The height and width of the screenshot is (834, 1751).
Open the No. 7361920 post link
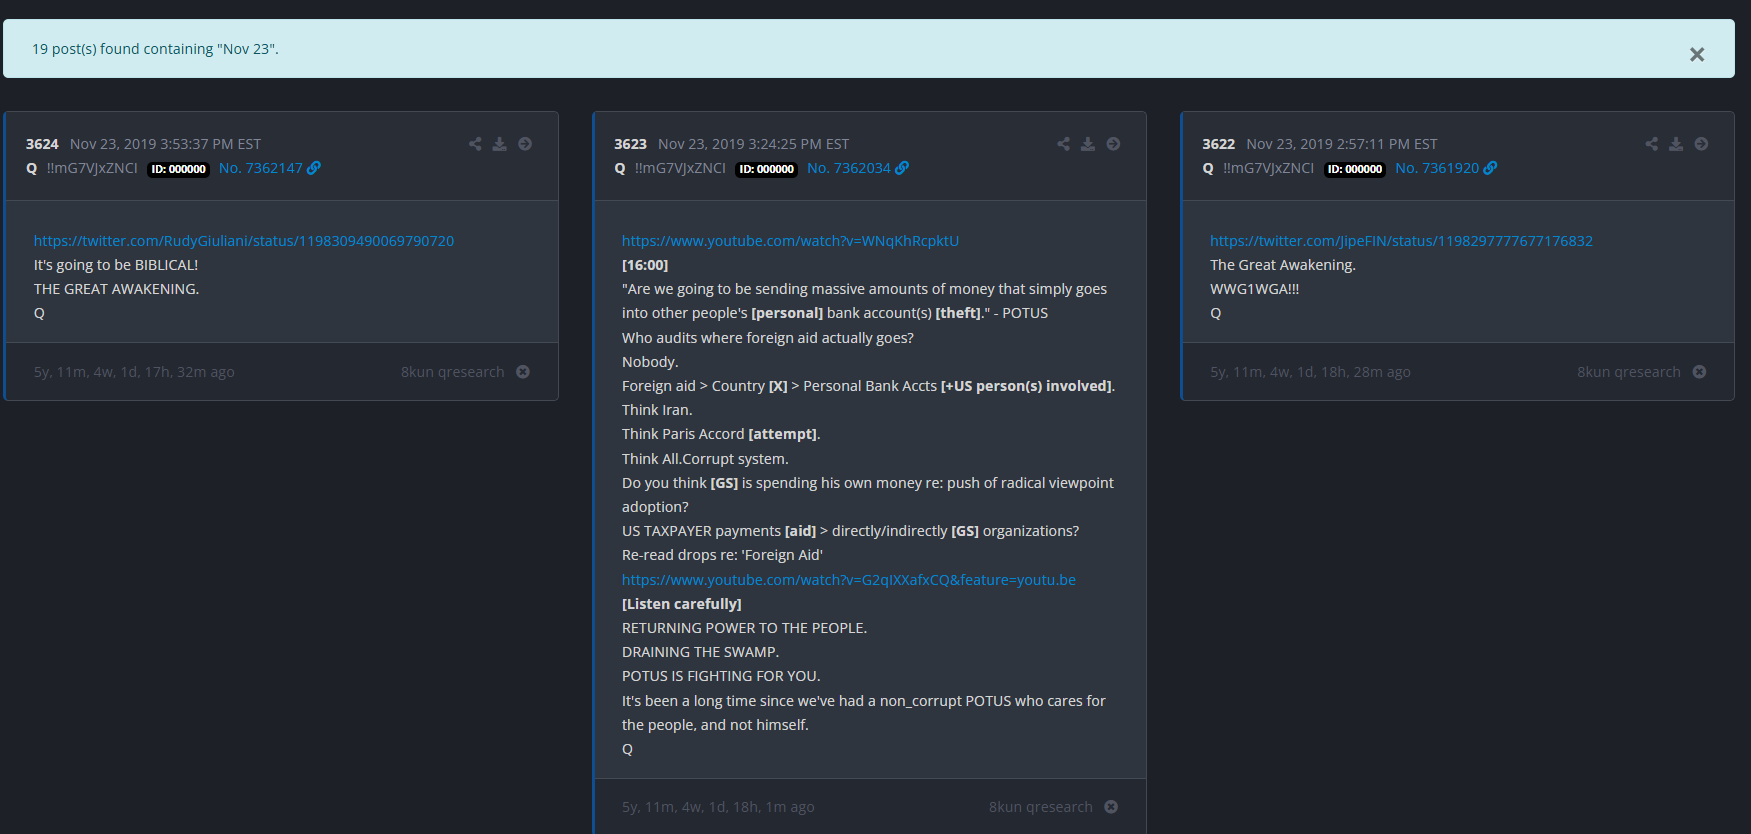point(1445,168)
